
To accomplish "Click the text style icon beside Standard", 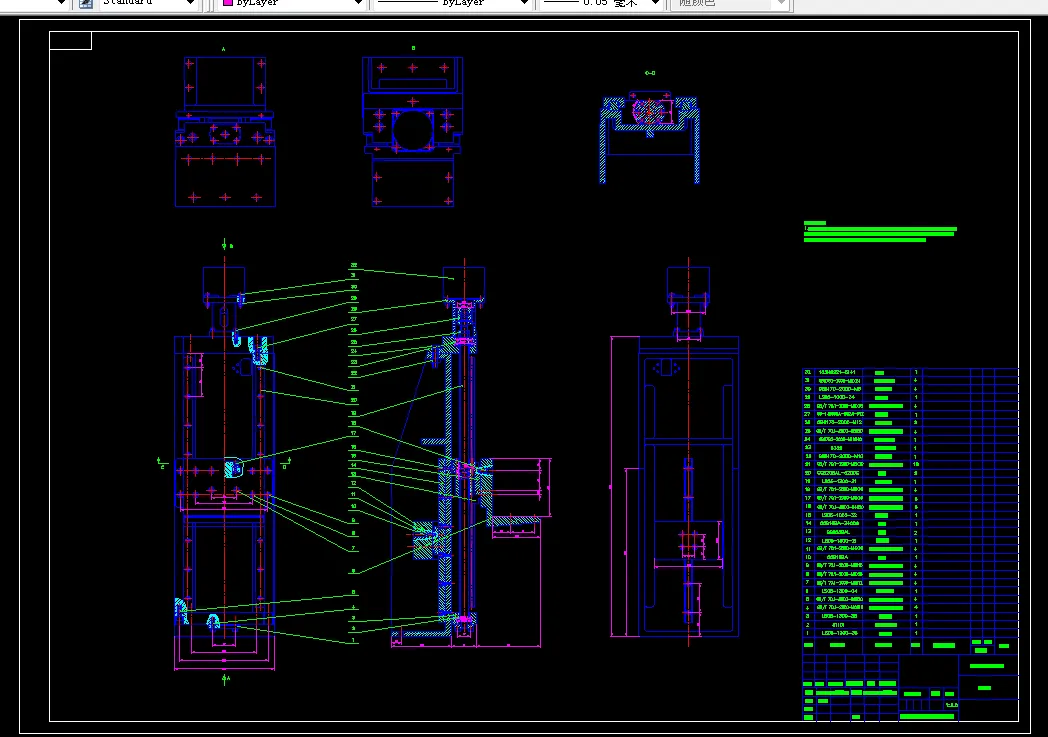I will click(x=86, y=3).
